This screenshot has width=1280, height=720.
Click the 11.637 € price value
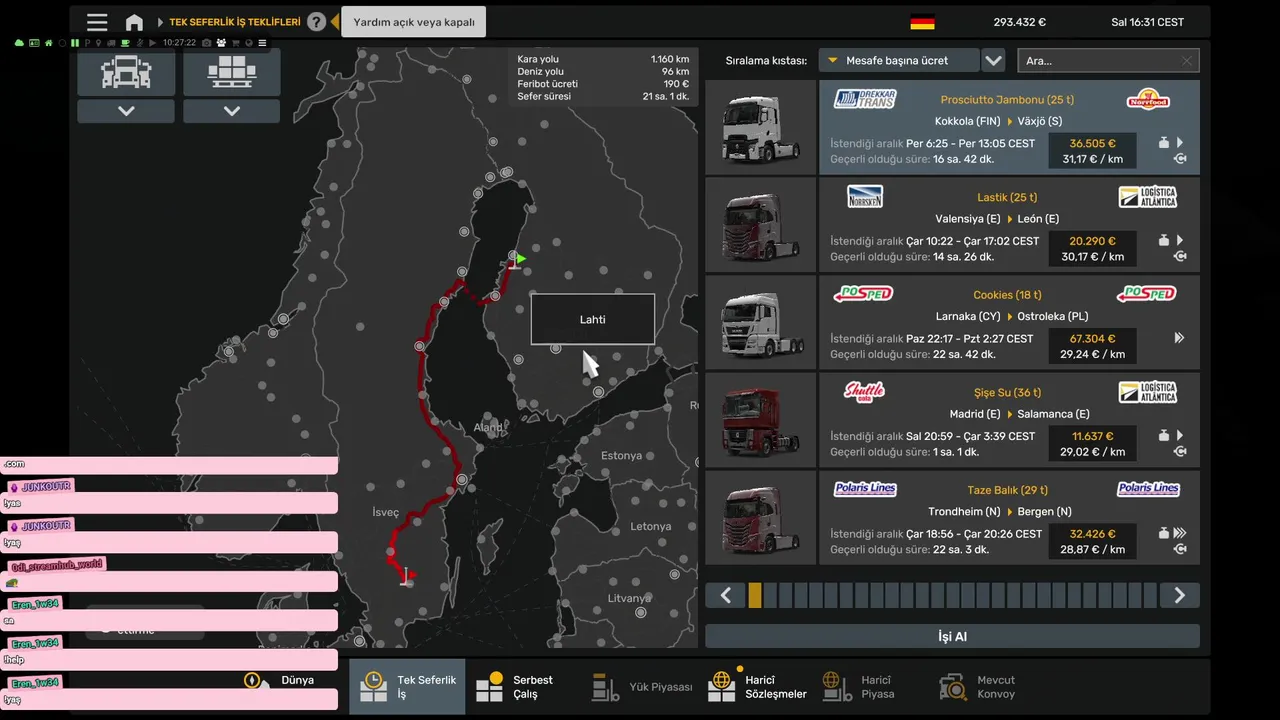point(1092,436)
